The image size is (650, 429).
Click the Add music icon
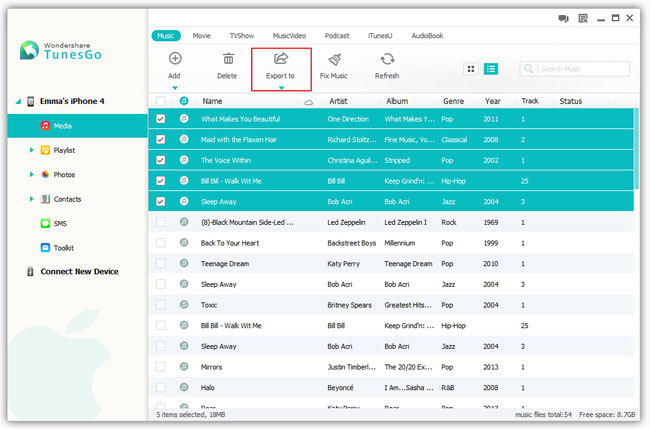tap(175, 59)
